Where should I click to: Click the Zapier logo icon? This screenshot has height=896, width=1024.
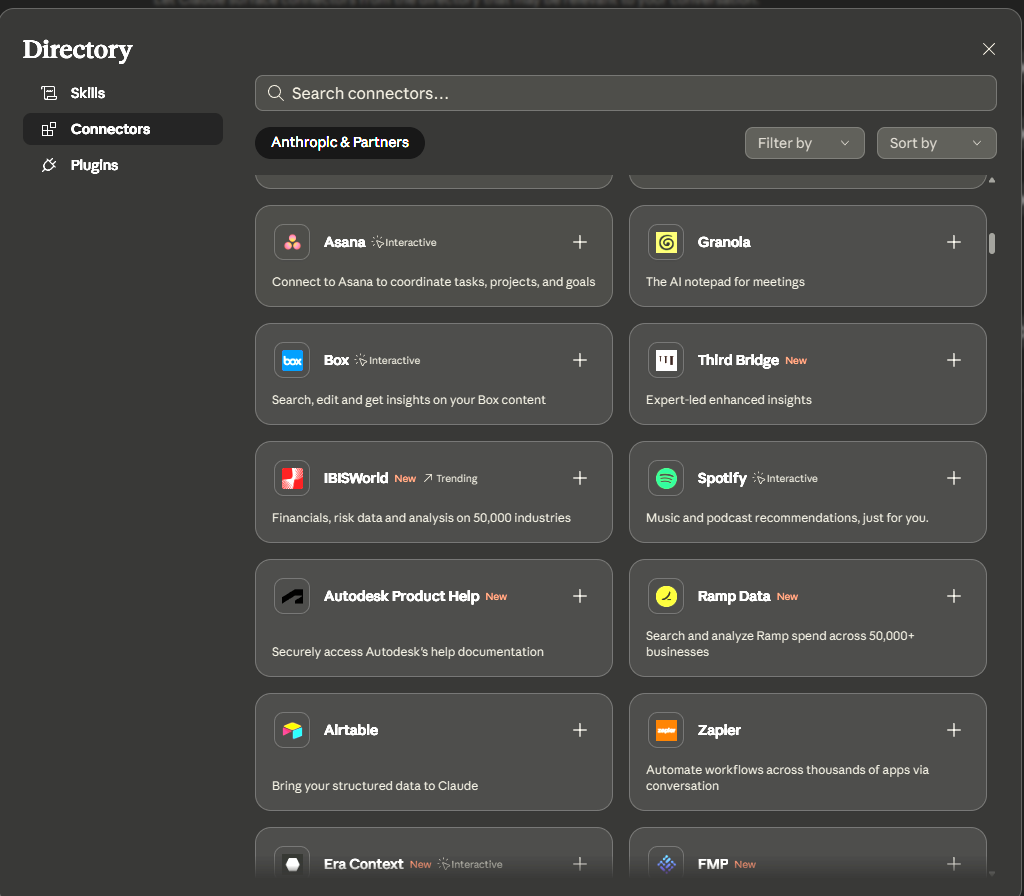[x=666, y=730]
